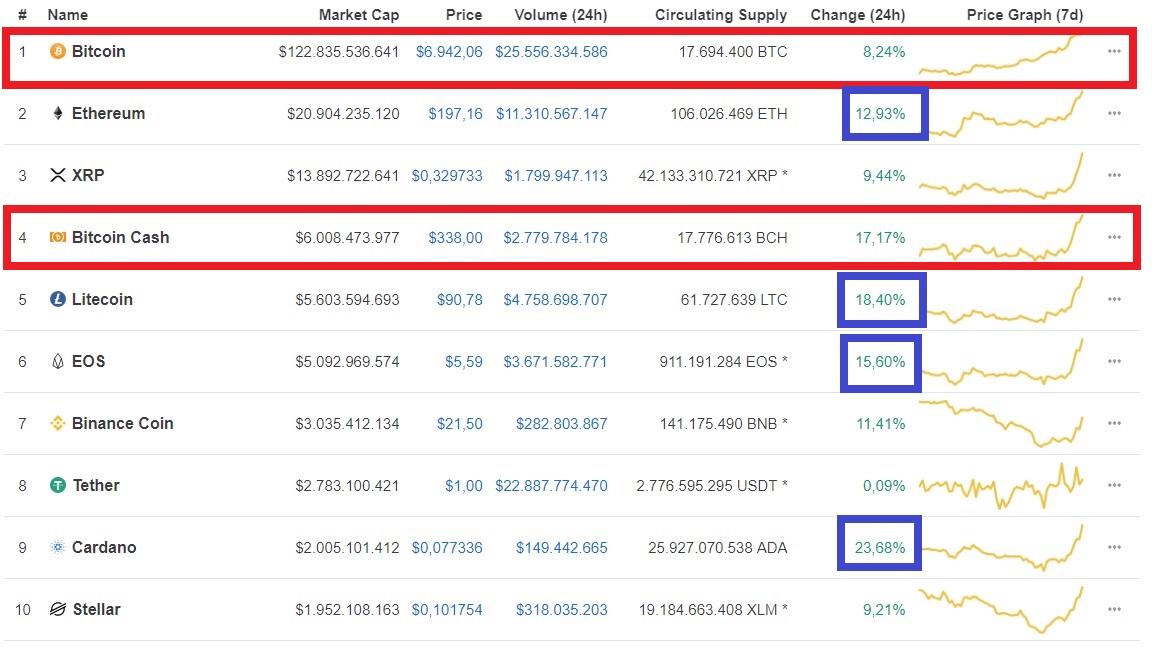The image size is (1152, 654).
Task: Open the Litecoin name link
Action: [102, 299]
